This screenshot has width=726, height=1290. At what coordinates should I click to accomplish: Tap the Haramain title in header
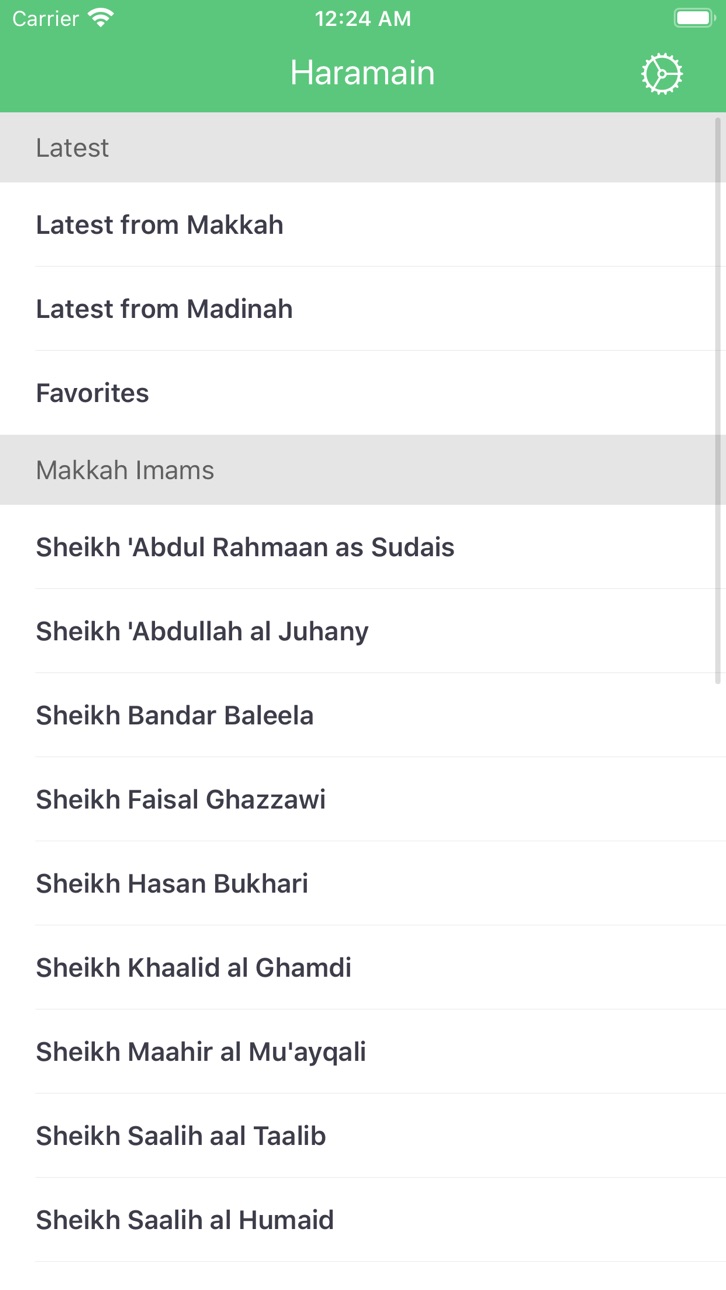click(362, 73)
